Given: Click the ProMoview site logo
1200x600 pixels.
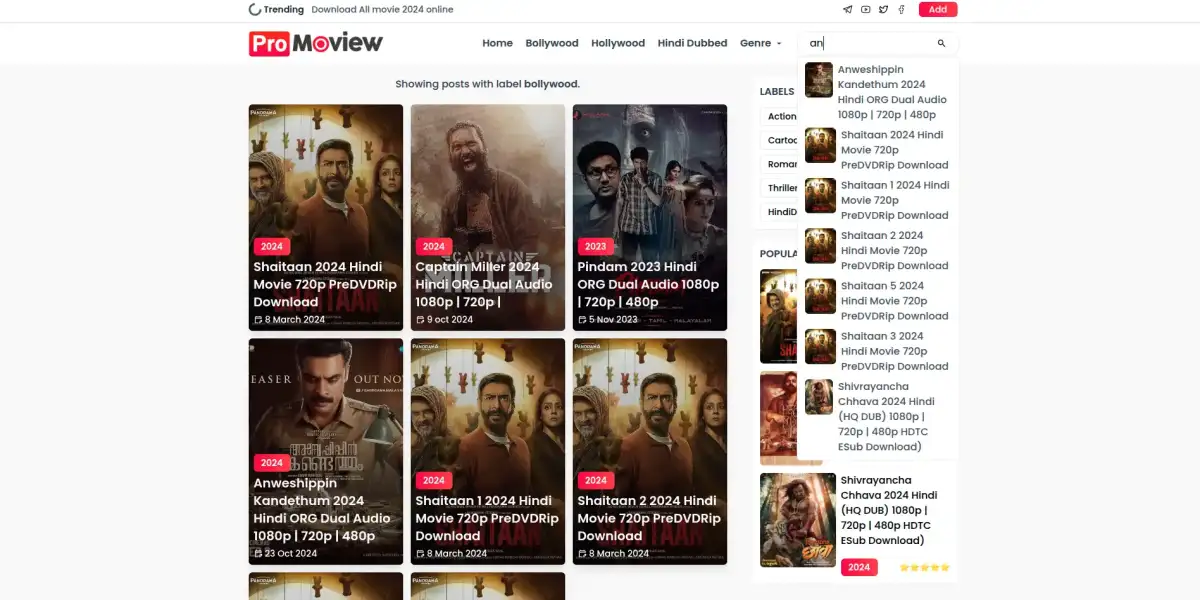Looking at the screenshot, I should 316,43.
